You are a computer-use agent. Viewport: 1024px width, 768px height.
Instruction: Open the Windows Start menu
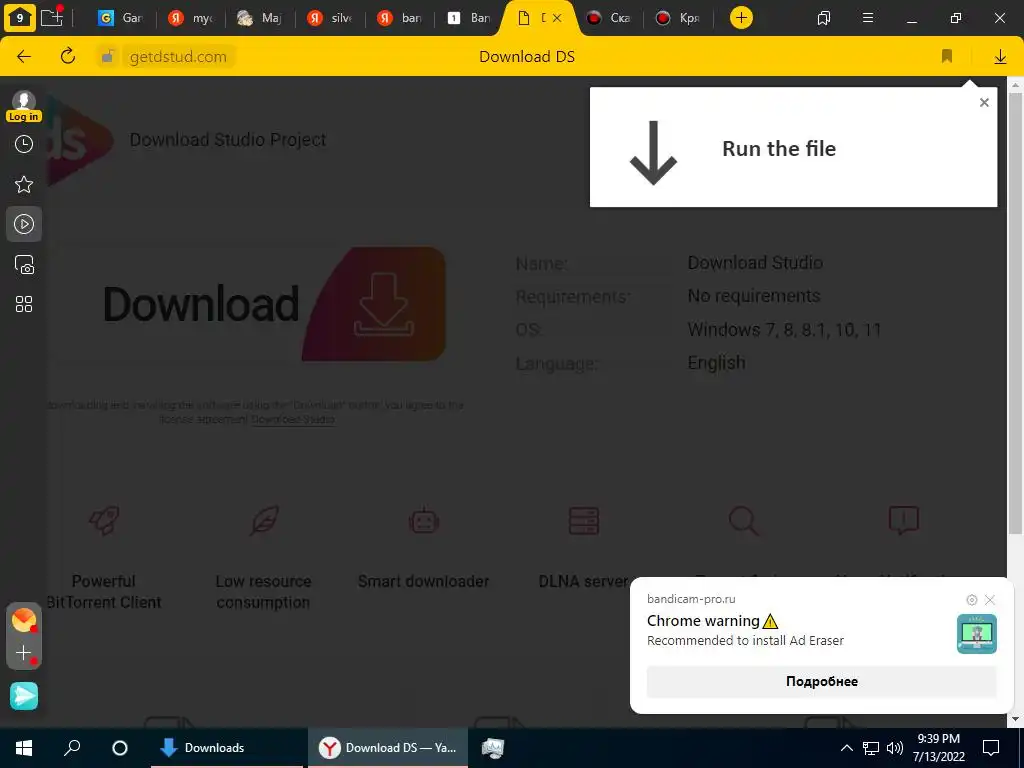(24, 748)
